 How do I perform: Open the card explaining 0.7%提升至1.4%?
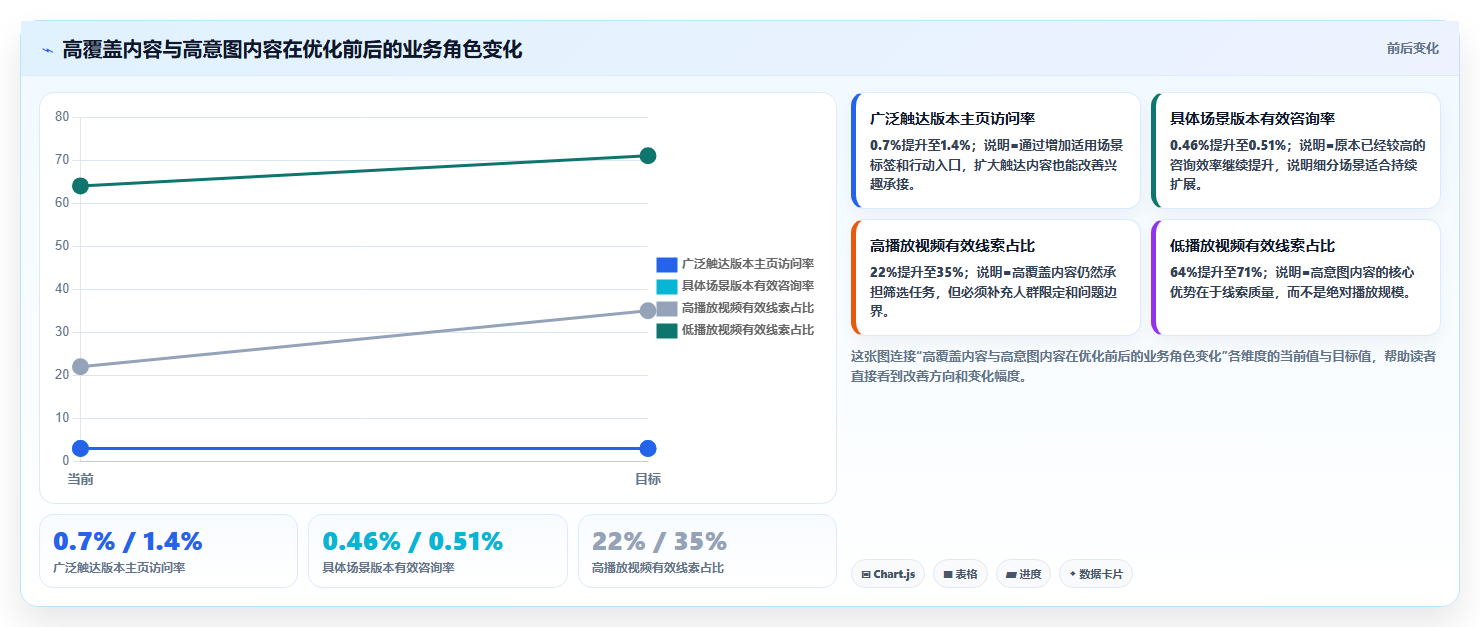click(x=995, y=151)
